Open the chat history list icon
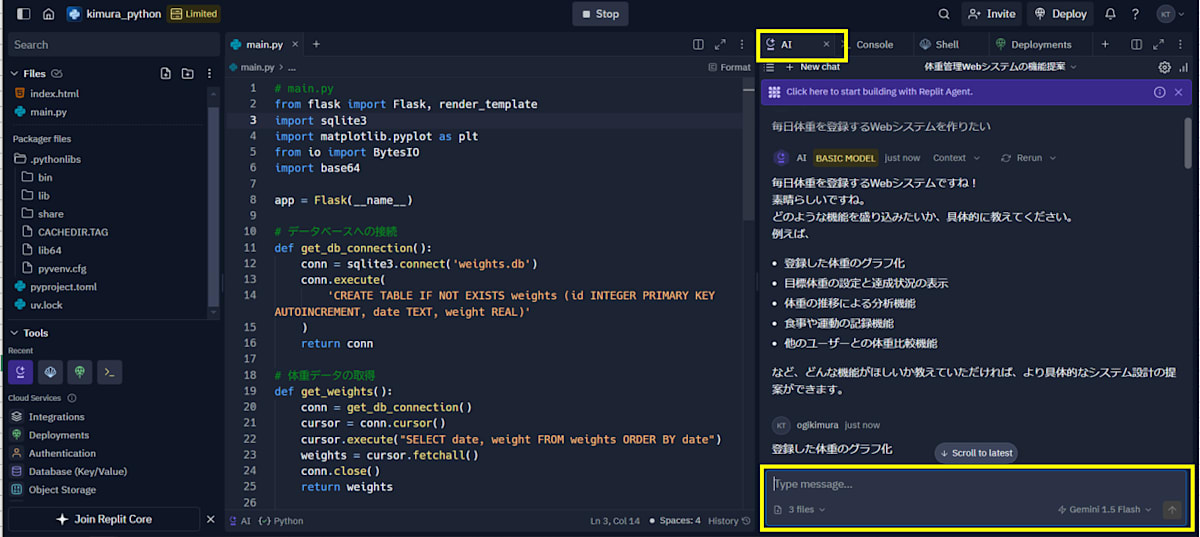This screenshot has height=537, width=1200. pos(770,67)
